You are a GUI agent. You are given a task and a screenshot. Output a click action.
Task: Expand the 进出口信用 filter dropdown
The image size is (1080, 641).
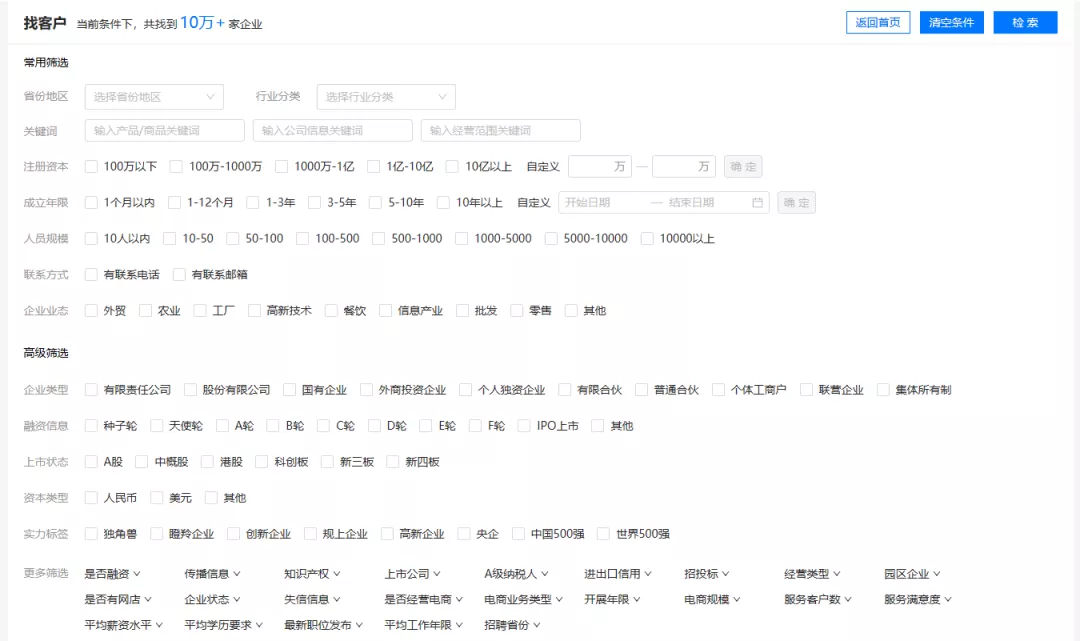click(618, 574)
